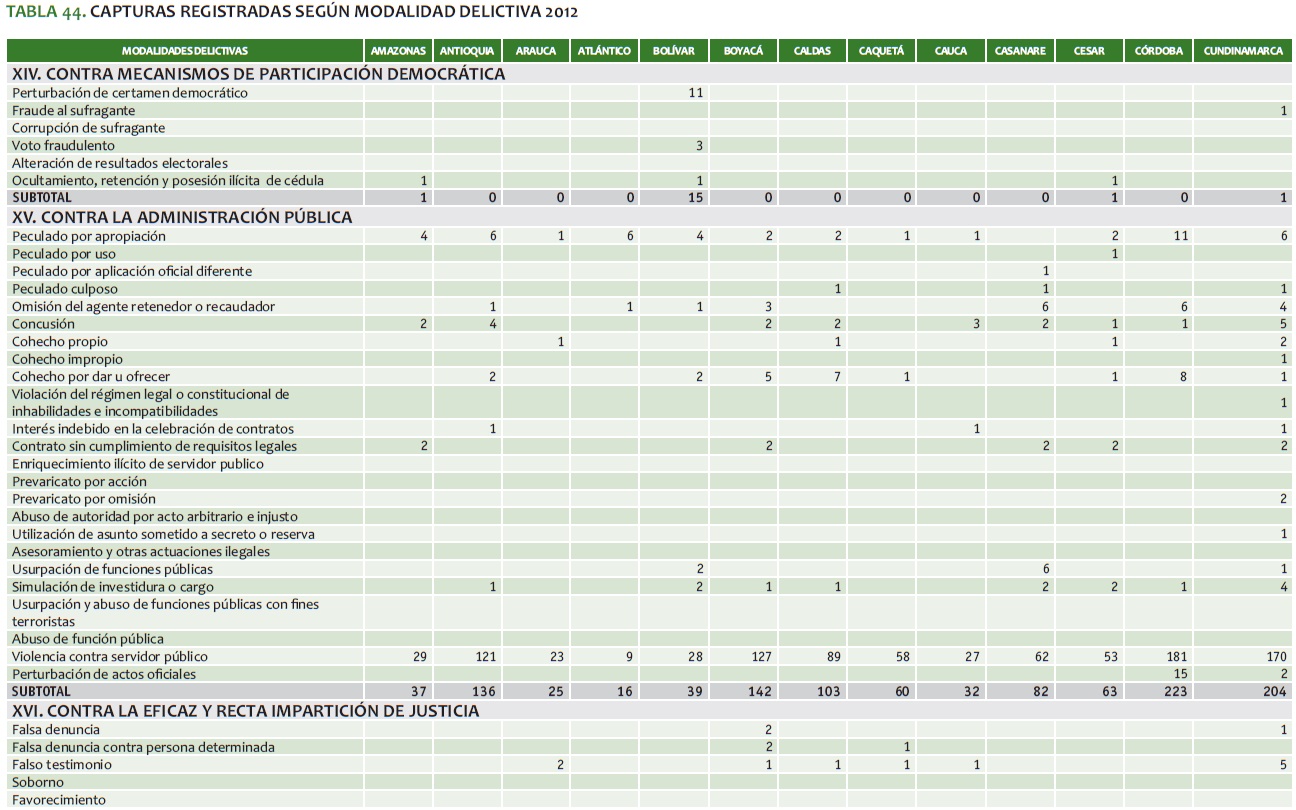
Task: Select the 'Perturbación de actos oficiales' row label
Action: (x=104, y=674)
